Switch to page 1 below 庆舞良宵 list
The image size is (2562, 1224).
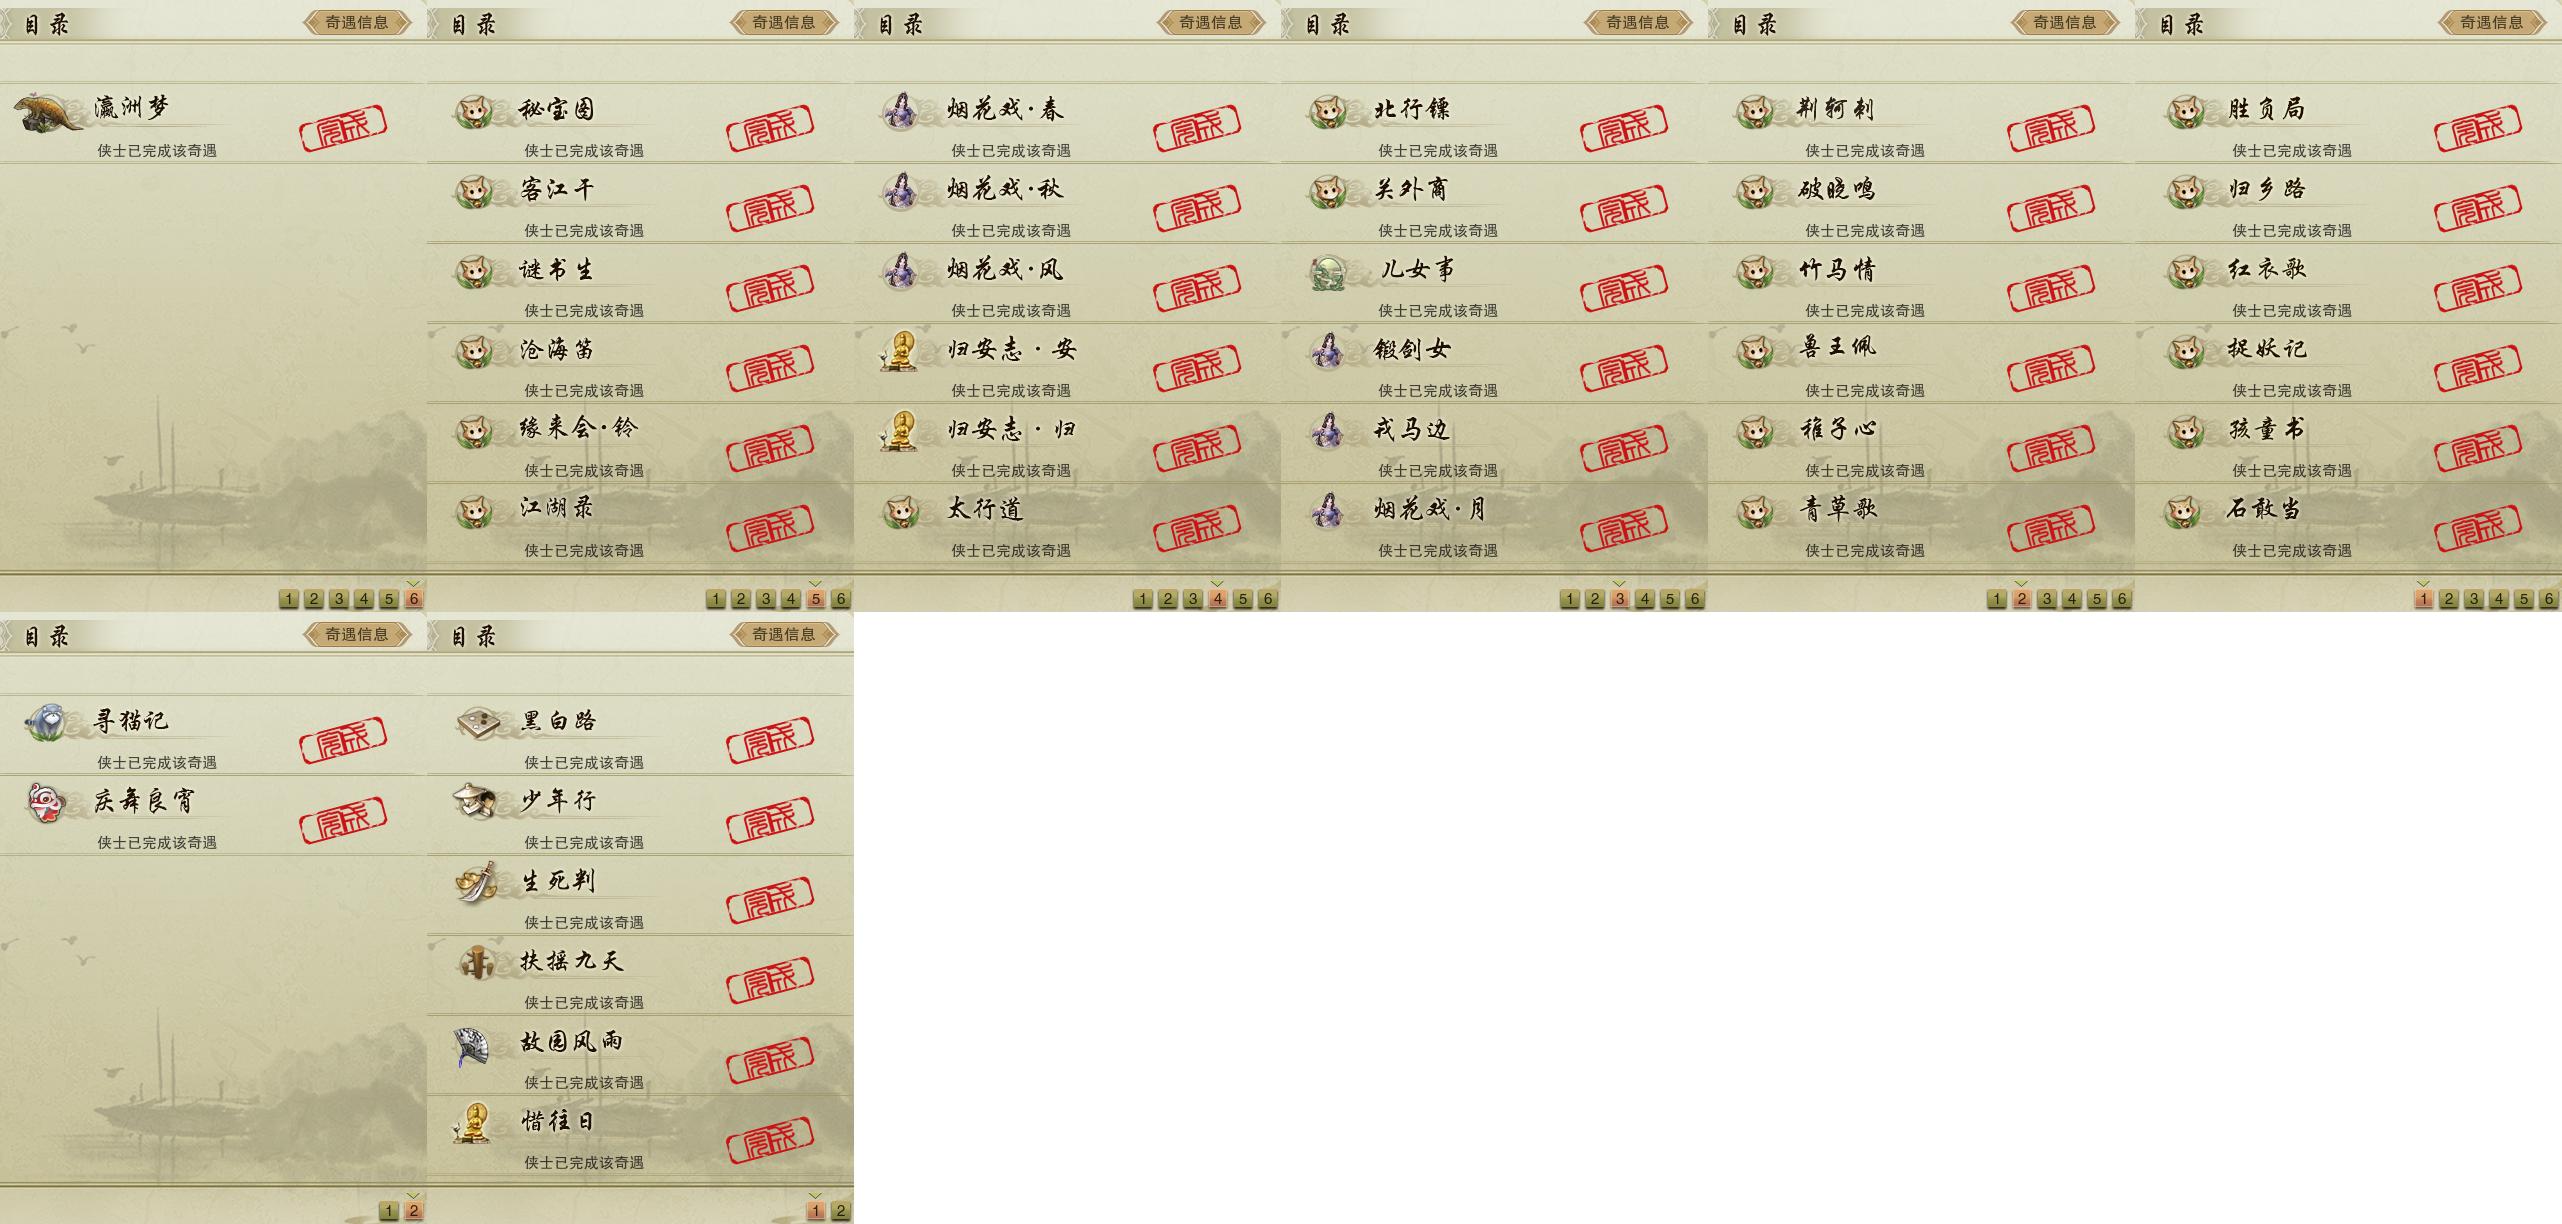point(389,1211)
